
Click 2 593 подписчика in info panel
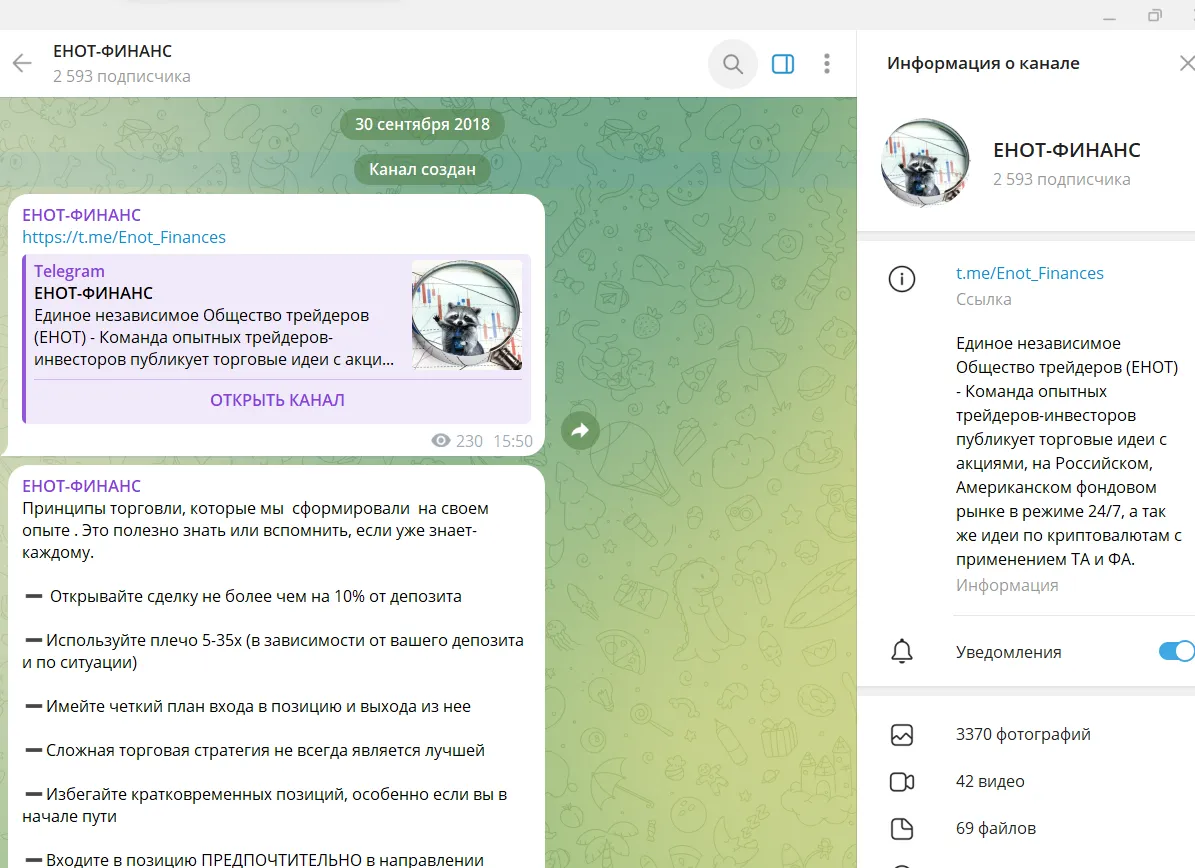tap(1062, 180)
